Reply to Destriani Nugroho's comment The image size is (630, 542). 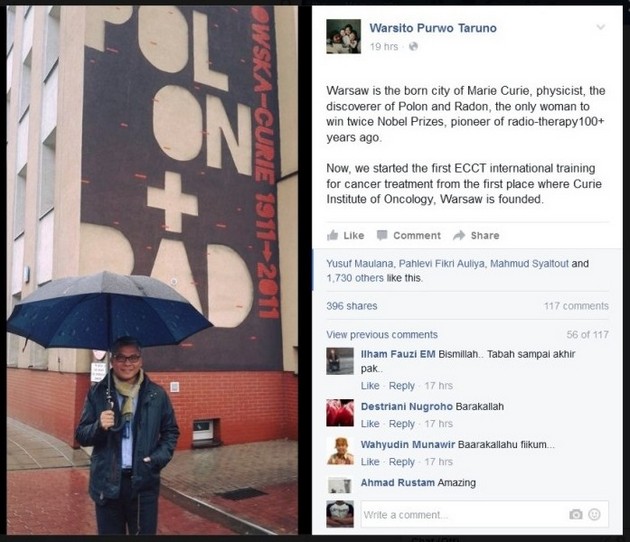pyautogui.click(x=401, y=423)
